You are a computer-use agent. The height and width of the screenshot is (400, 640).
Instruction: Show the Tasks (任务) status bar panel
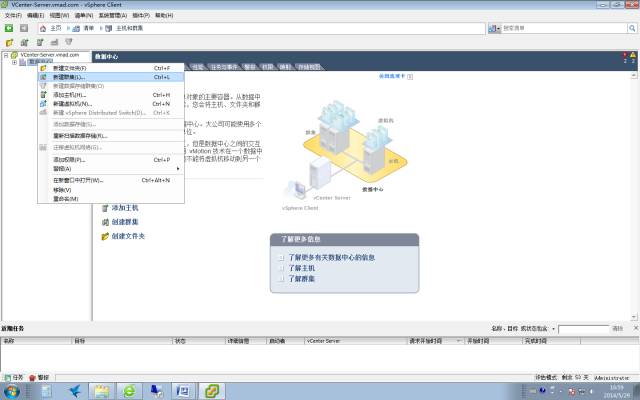tap(14, 378)
